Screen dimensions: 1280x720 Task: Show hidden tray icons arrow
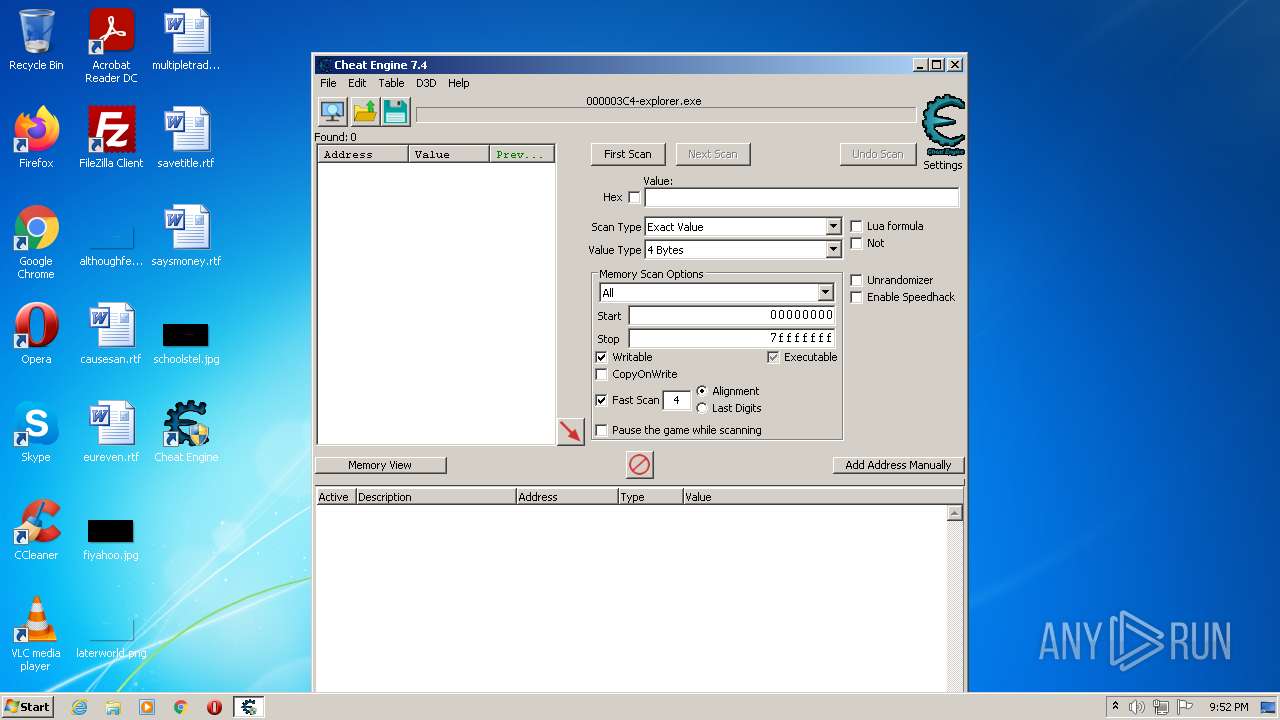coord(1114,707)
